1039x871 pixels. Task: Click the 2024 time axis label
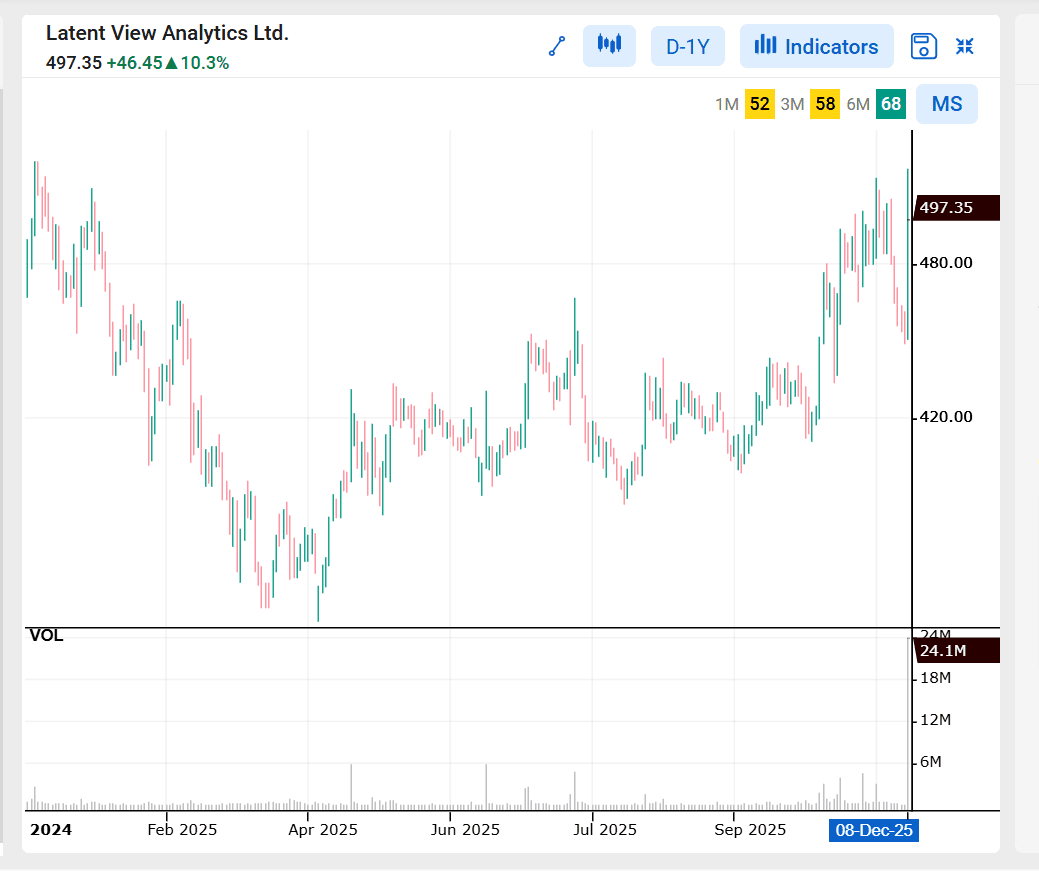(x=51, y=830)
